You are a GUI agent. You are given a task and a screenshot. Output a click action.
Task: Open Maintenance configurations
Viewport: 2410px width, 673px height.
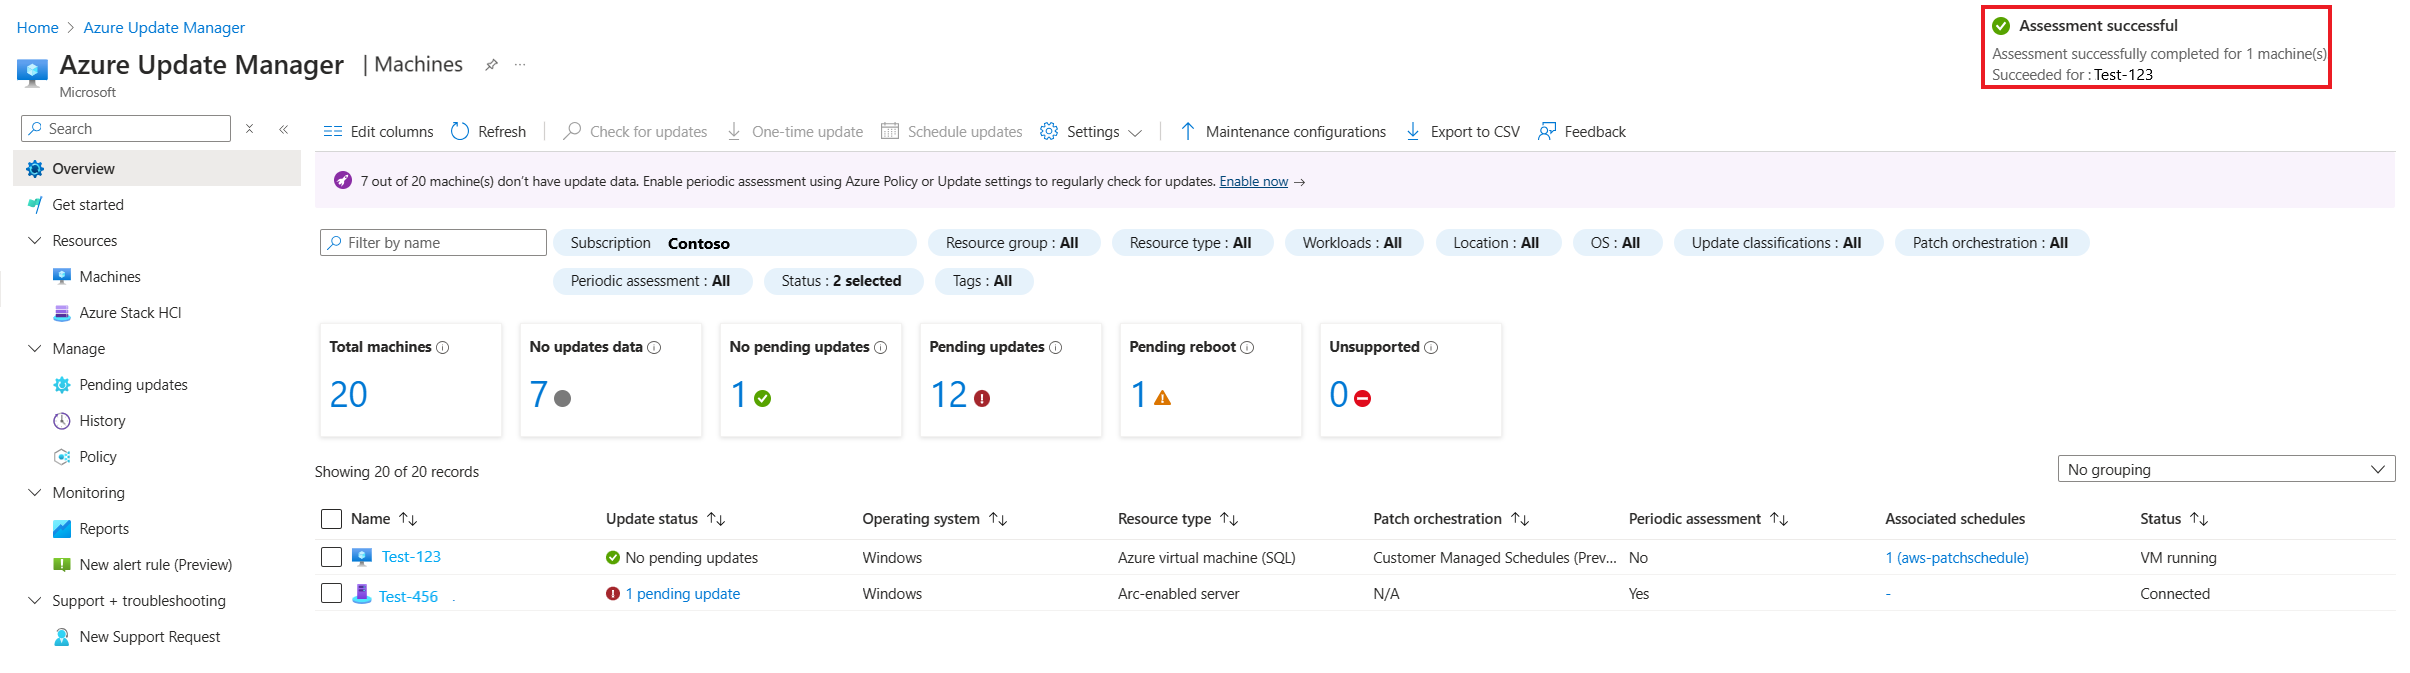click(x=1283, y=132)
